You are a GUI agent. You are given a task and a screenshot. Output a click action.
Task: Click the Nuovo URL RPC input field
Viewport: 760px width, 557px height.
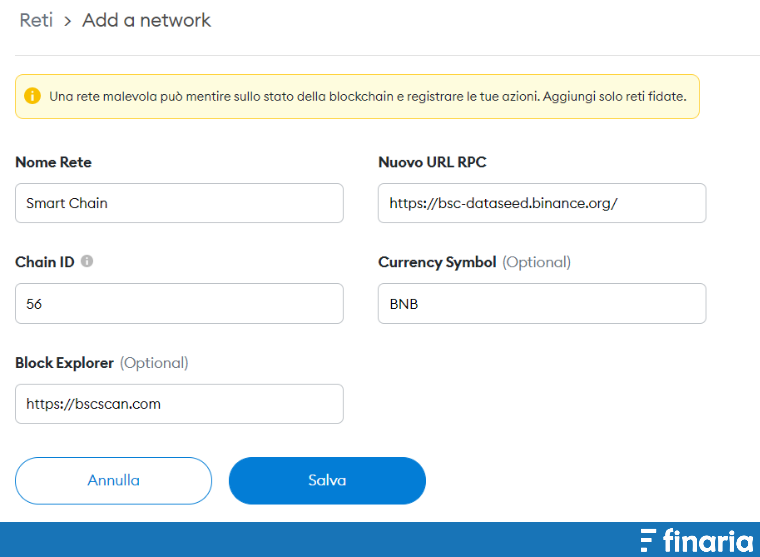pyautogui.click(x=542, y=203)
